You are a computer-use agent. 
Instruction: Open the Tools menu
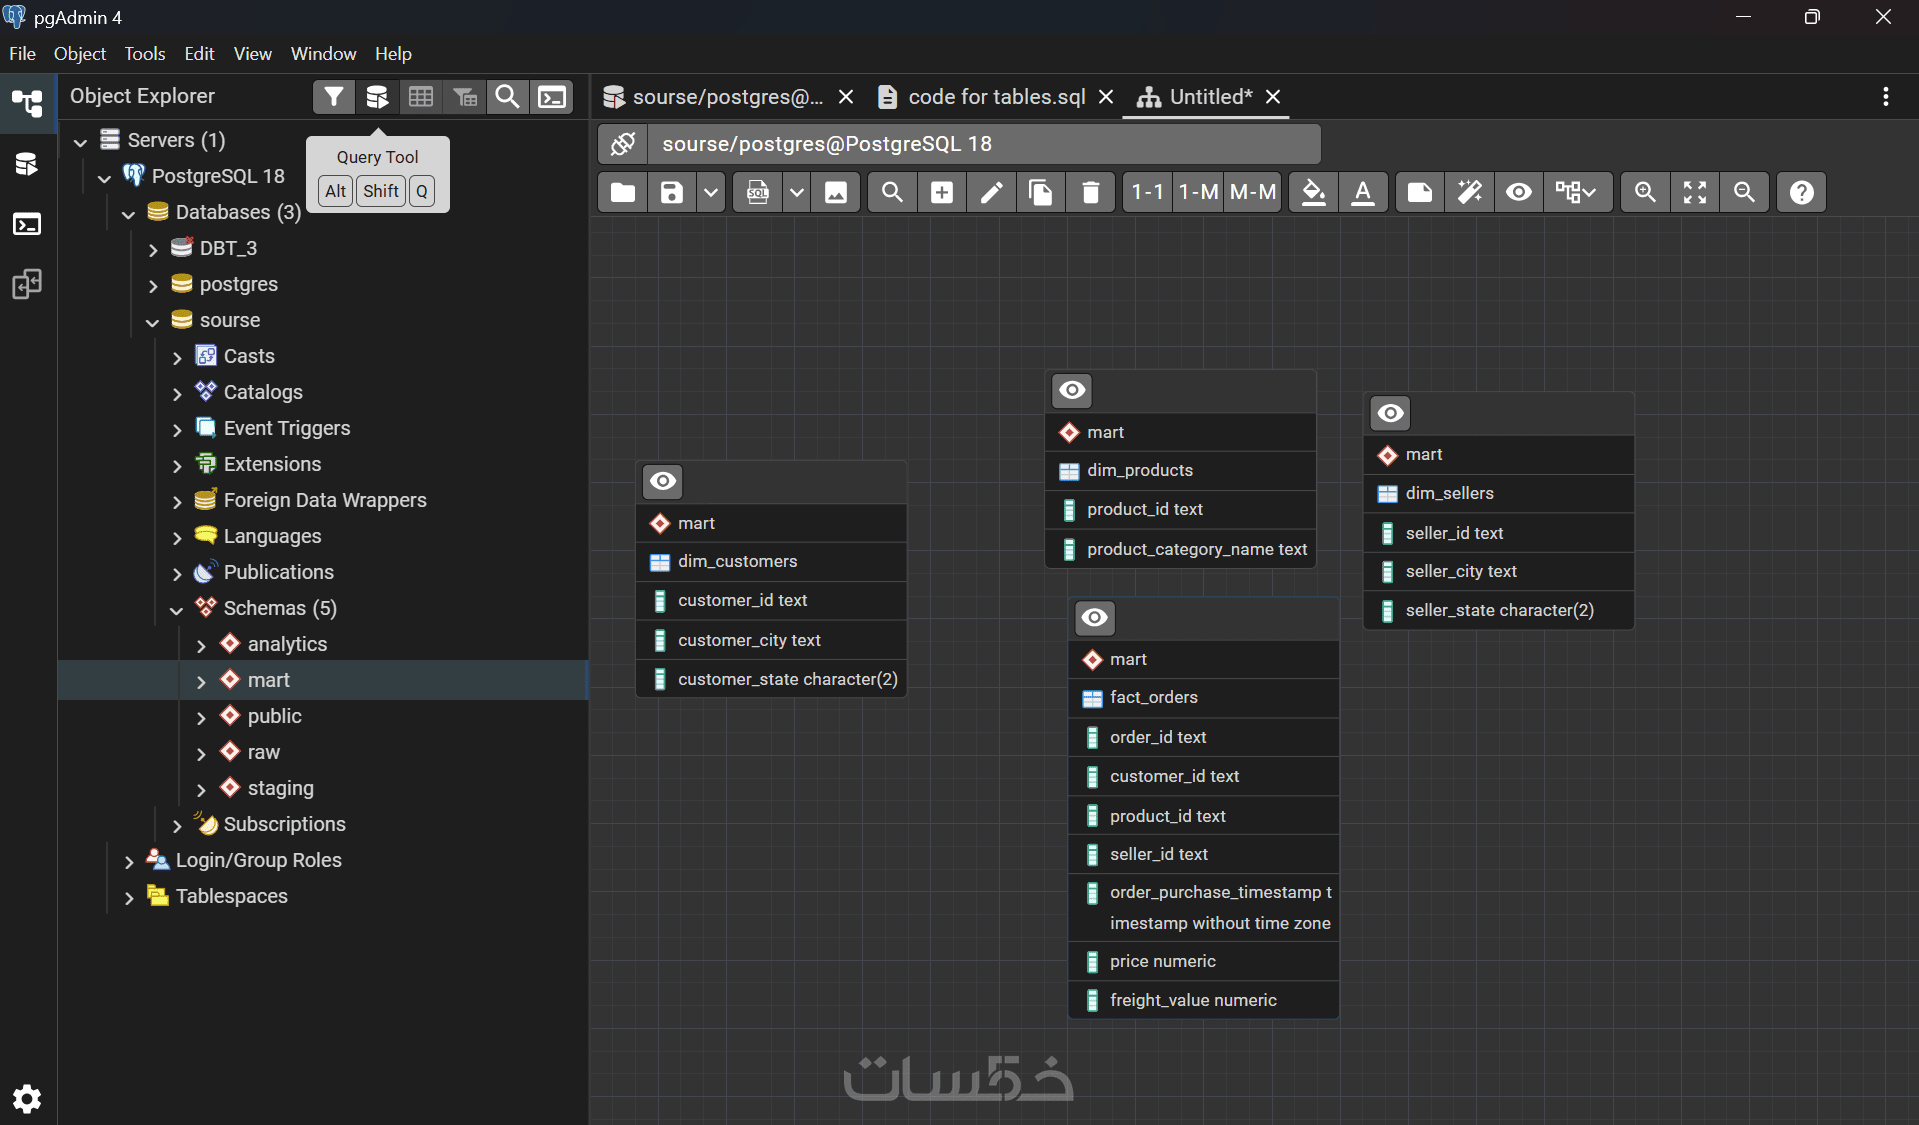145,54
